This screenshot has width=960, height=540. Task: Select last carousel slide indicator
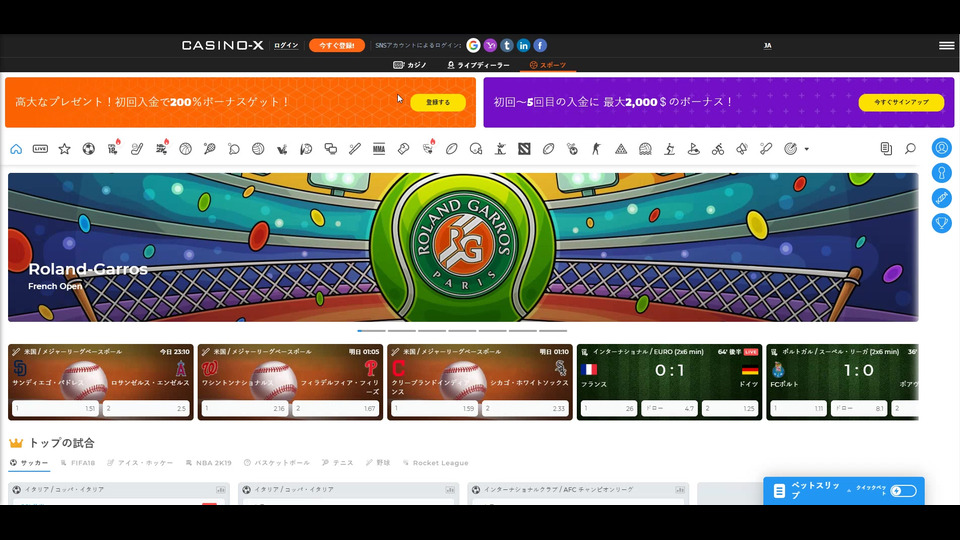[x=553, y=331]
